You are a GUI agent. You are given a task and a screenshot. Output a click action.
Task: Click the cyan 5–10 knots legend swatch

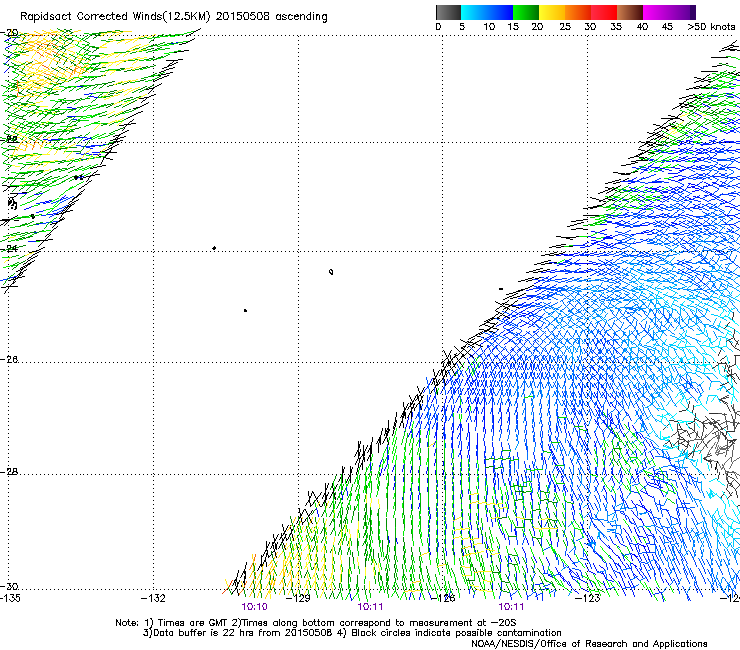[x=474, y=12]
